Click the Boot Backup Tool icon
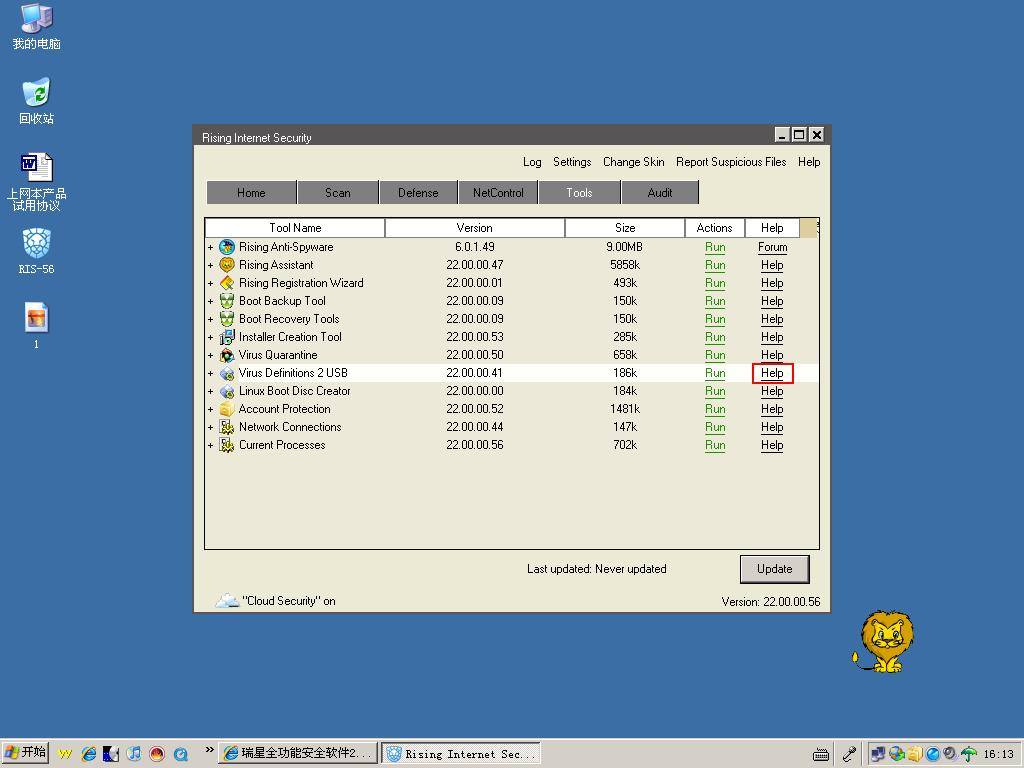The image size is (1024, 768). (x=227, y=301)
